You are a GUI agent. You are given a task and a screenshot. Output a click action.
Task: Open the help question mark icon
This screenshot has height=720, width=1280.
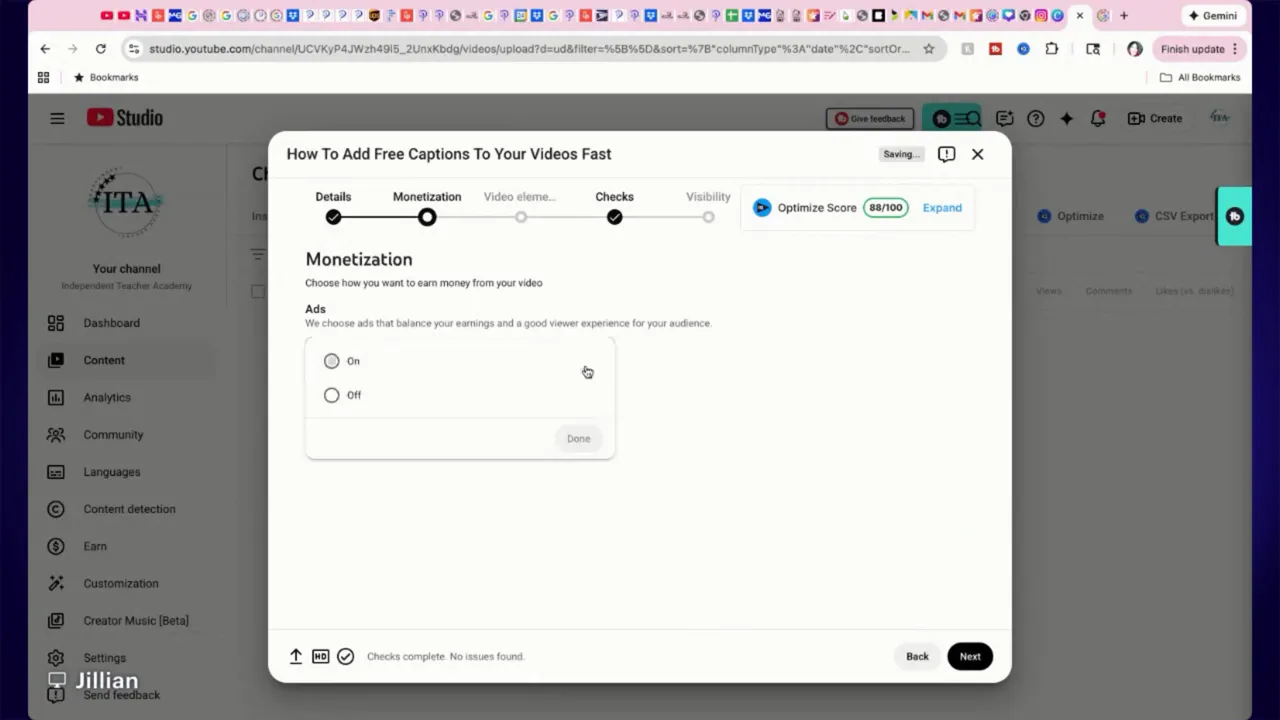pos(1035,118)
